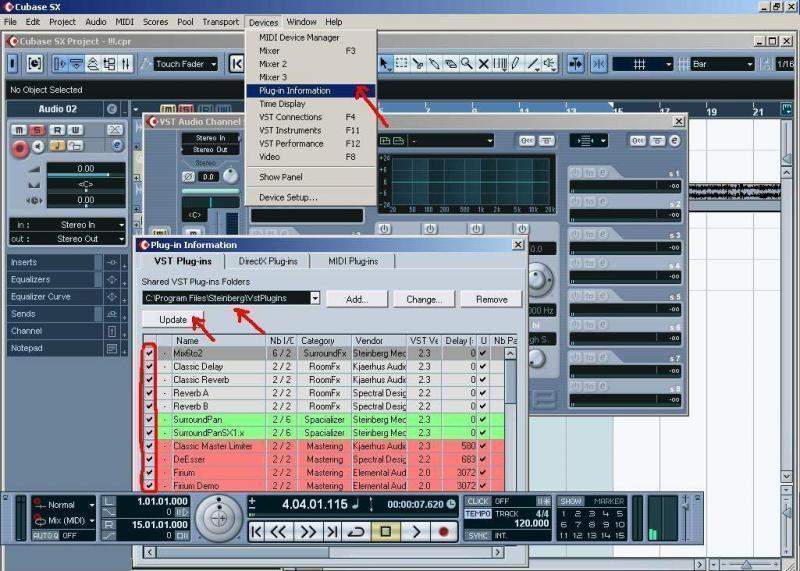Enable record on track Audio 02
The height and width of the screenshot is (571, 800).
[x=19, y=148]
